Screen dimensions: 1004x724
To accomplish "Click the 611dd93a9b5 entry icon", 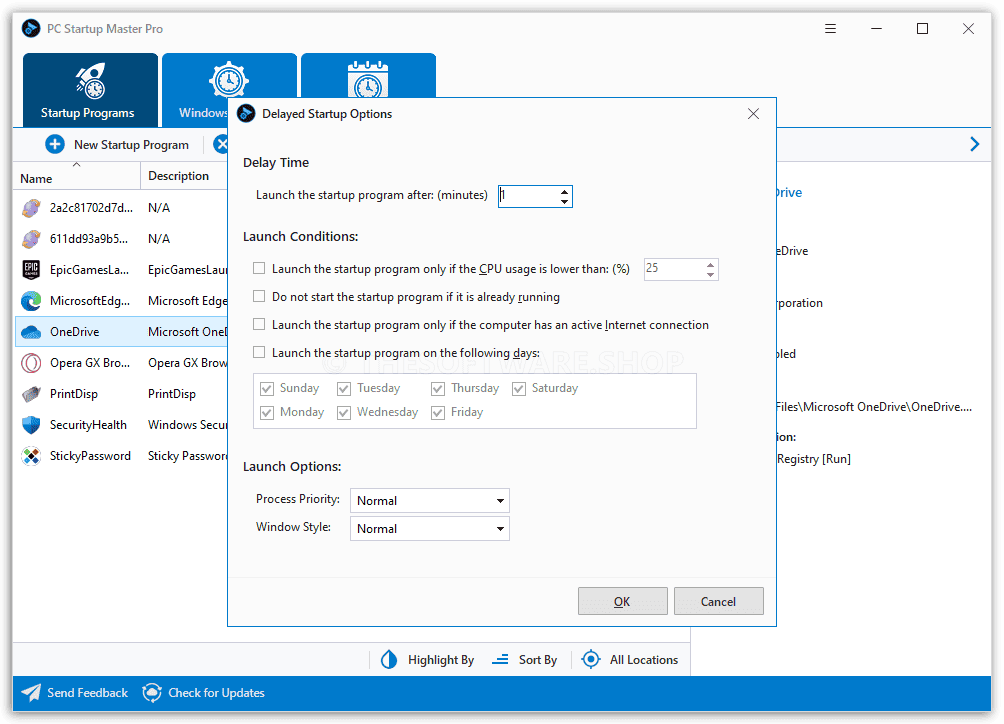I will point(31,239).
